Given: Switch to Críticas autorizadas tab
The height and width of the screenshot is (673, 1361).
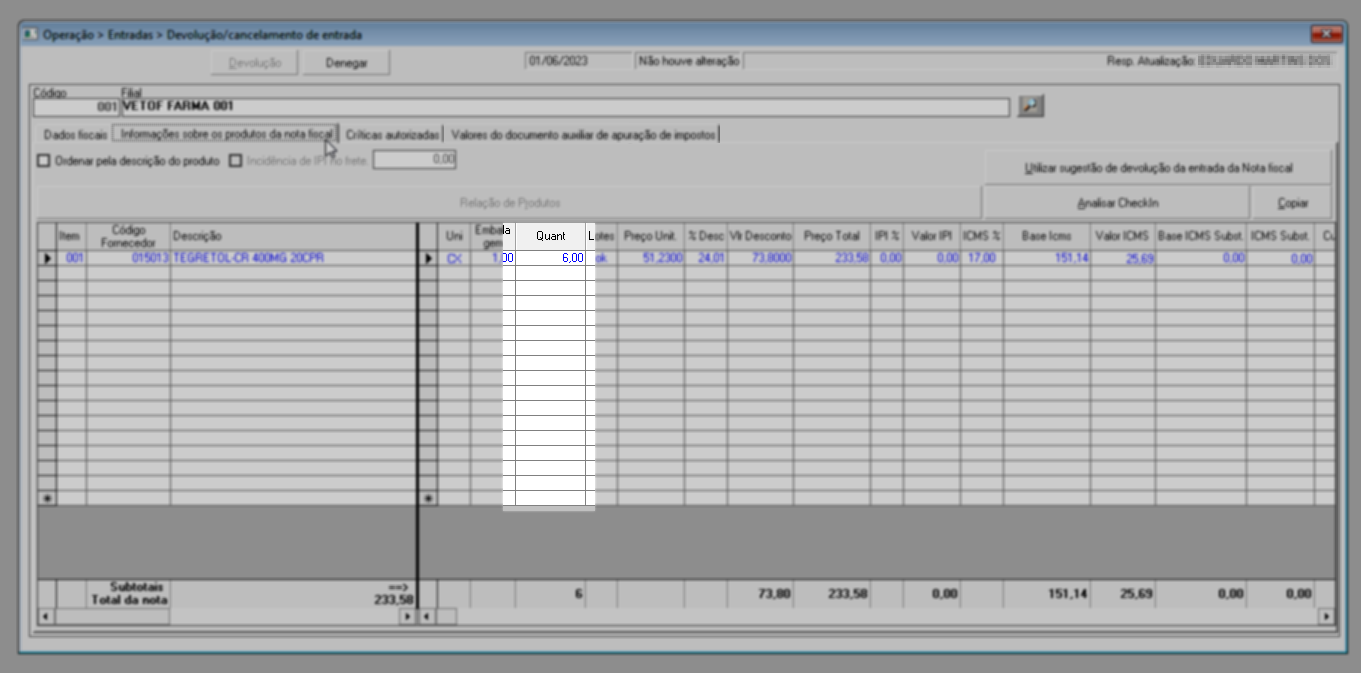Looking at the screenshot, I should (x=392, y=134).
